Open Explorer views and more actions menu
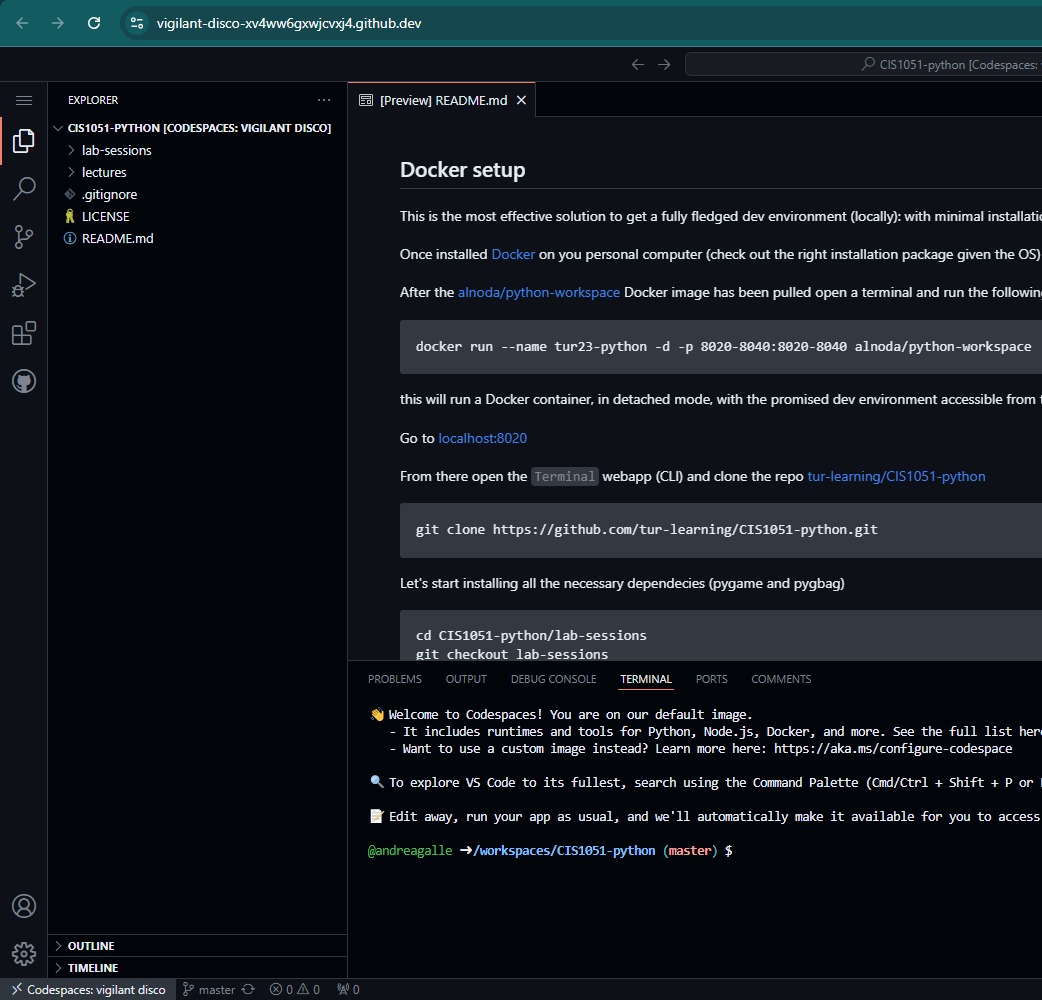Screen dimensions: 1042x1000 click(x=324, y=100)
